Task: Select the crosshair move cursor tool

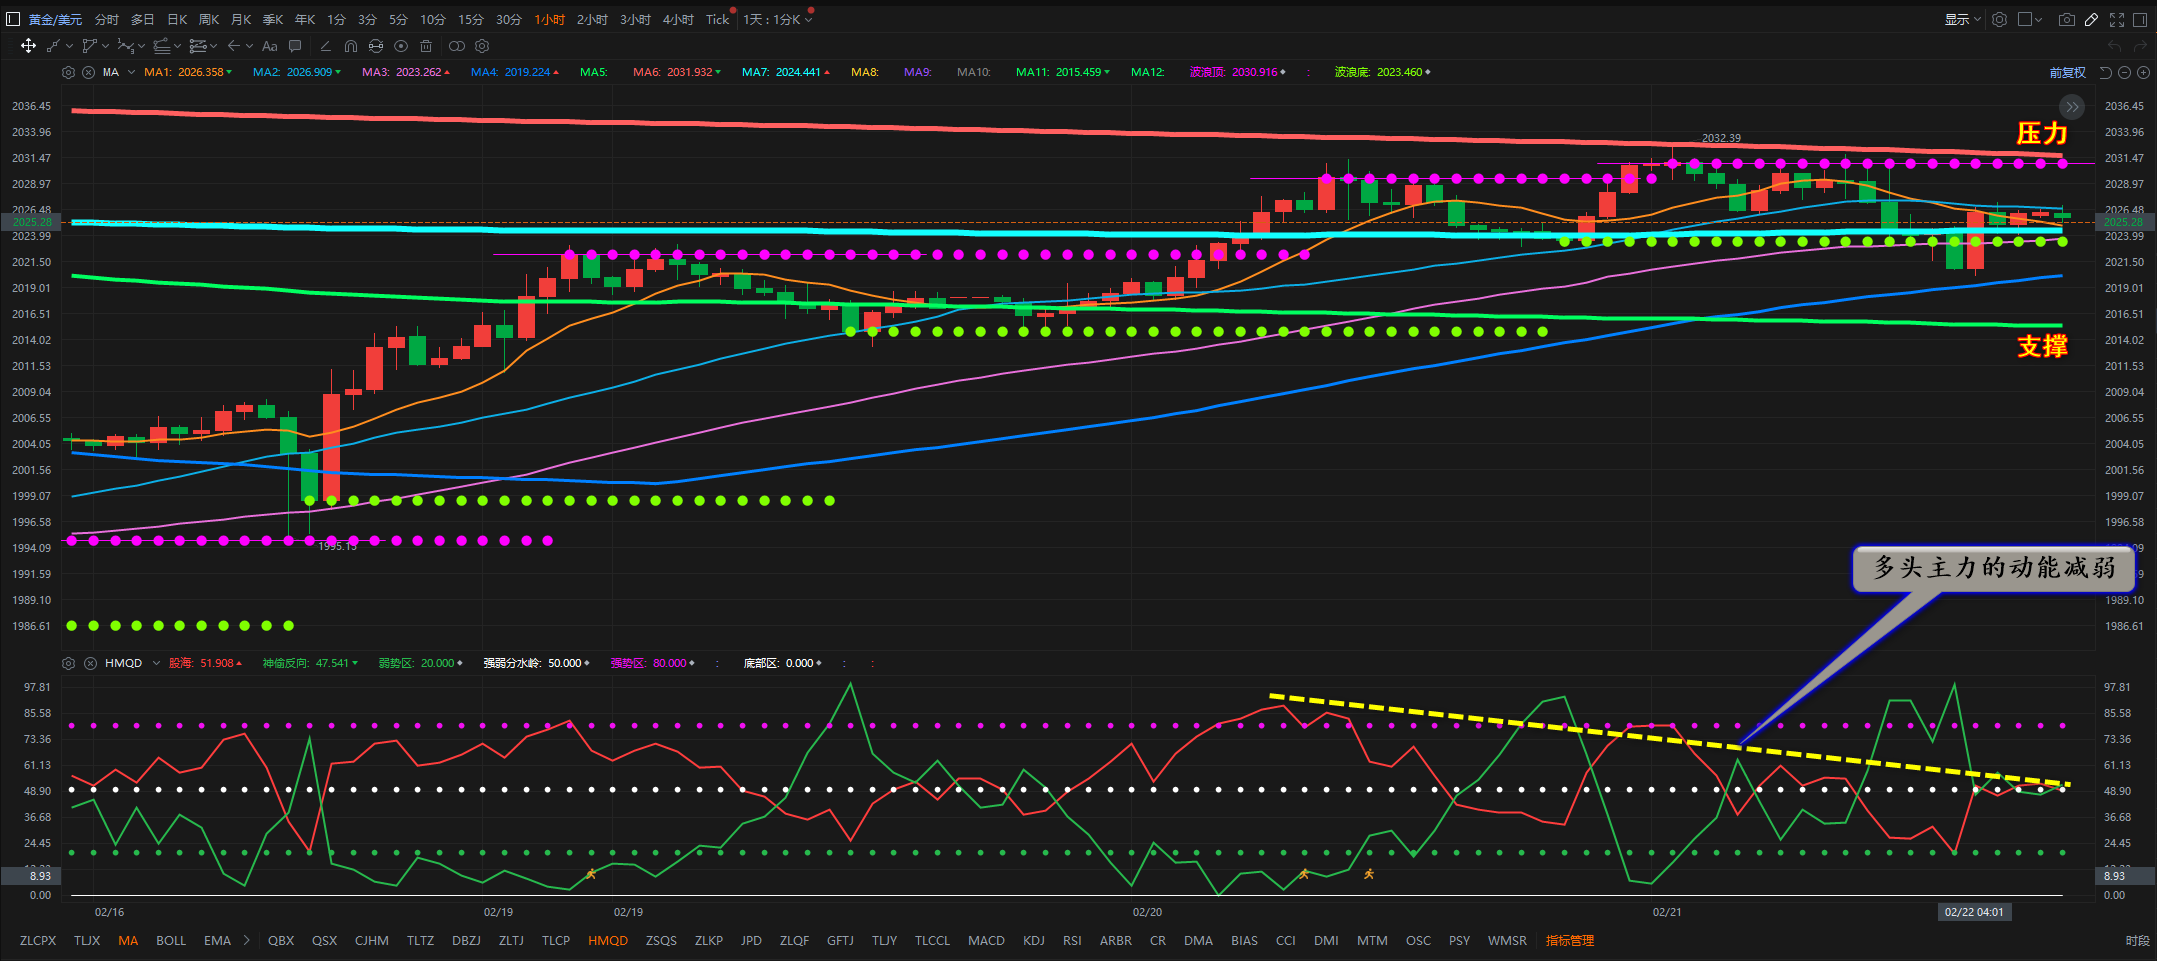Action: coord(28,46)
